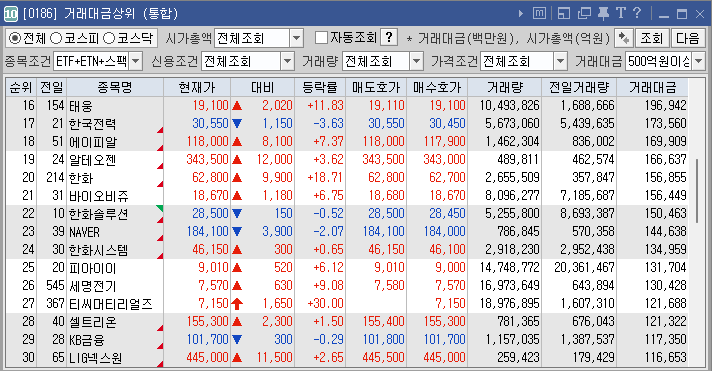
Task: Click the 다음 button
Action: click(687, 38)
